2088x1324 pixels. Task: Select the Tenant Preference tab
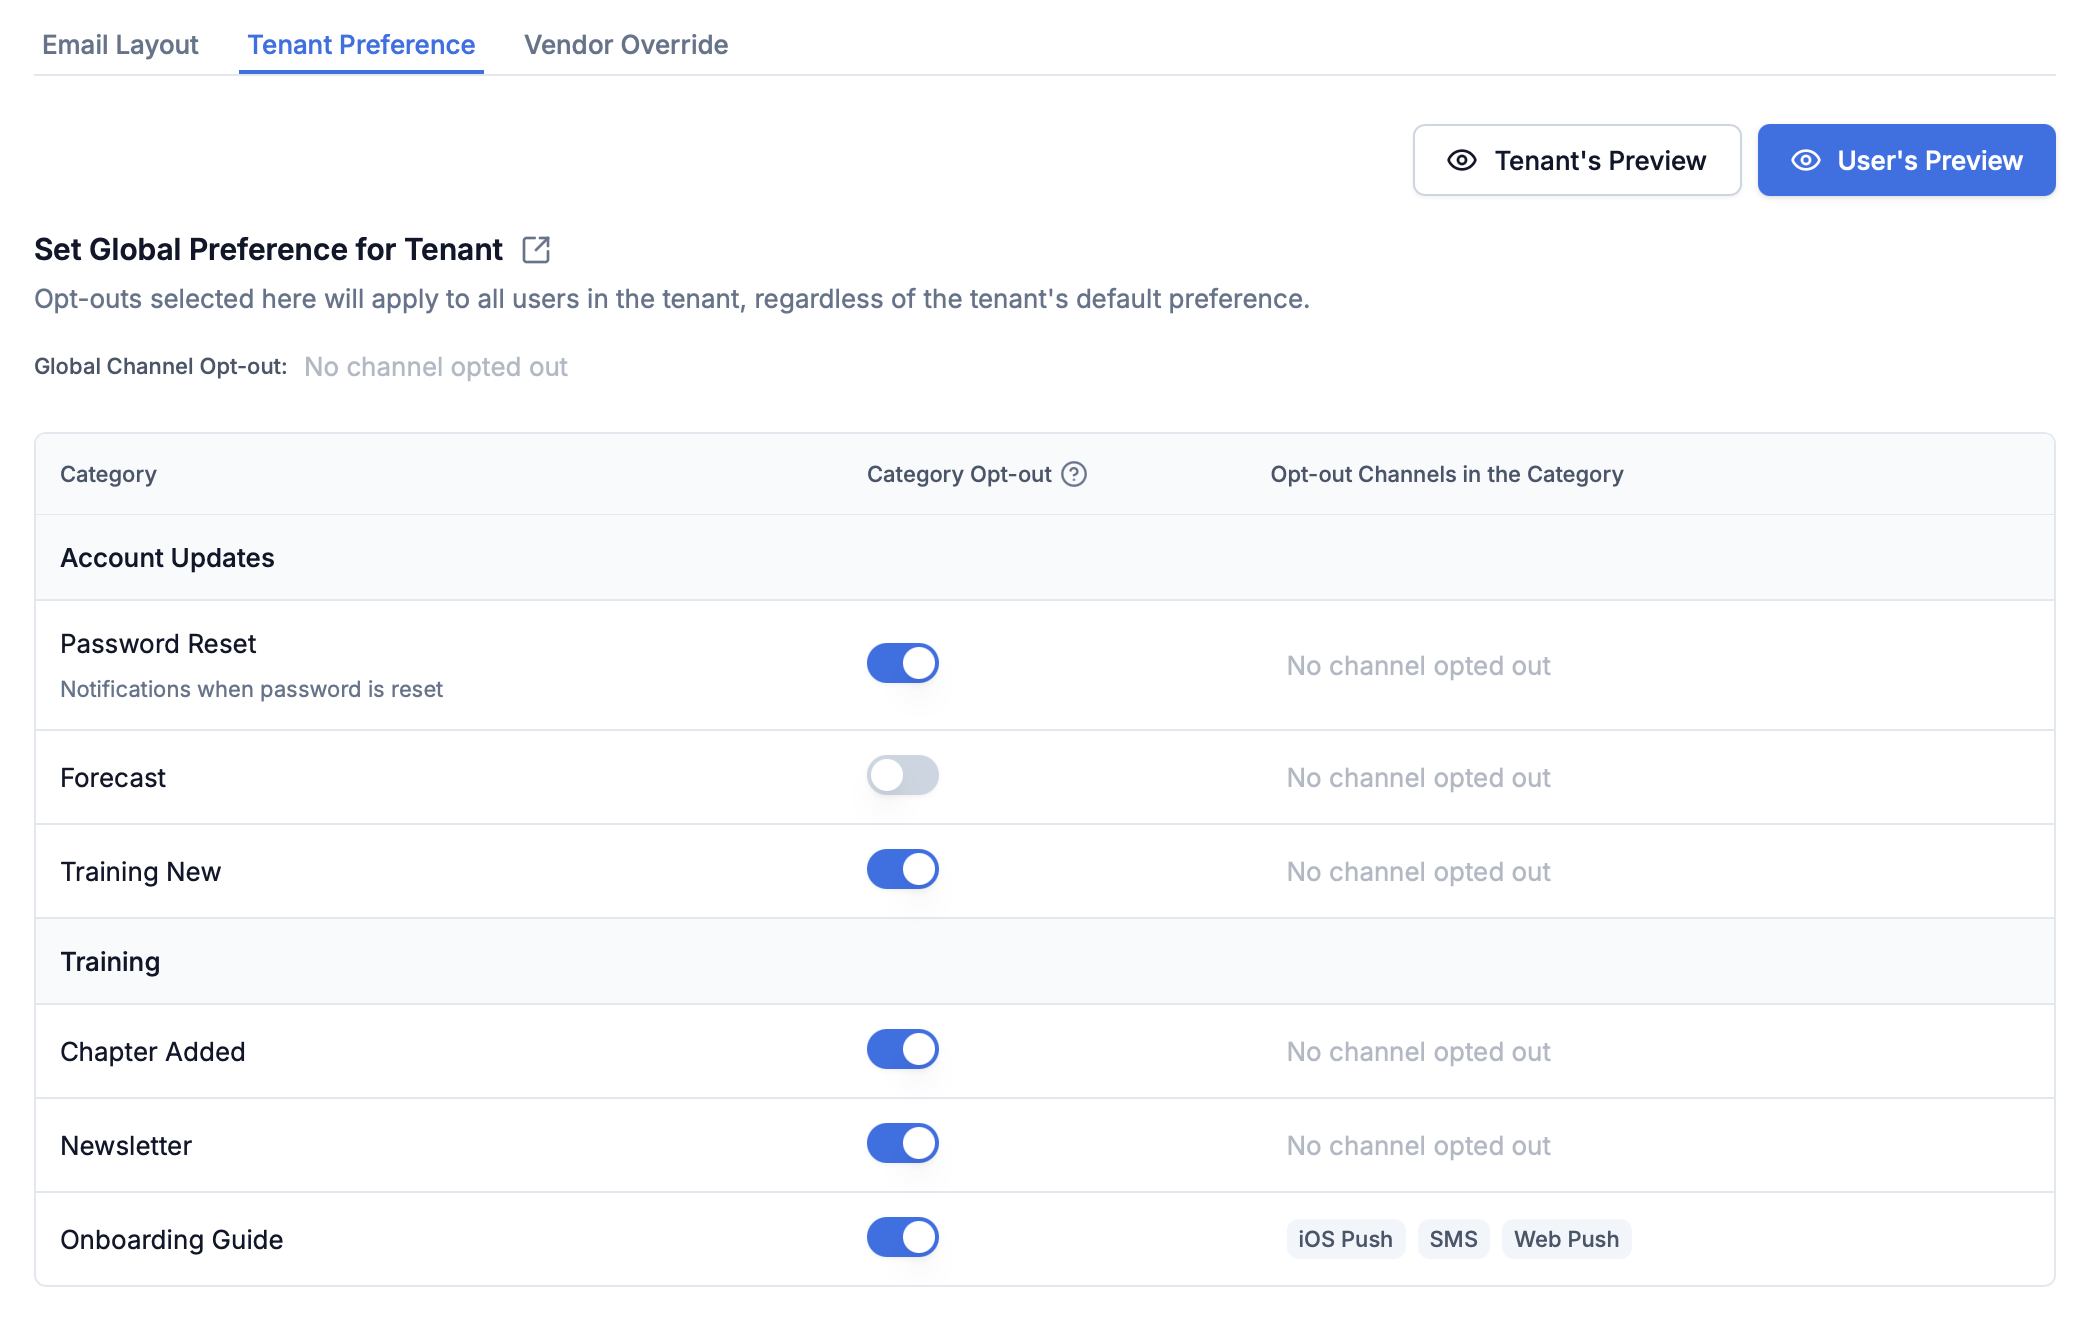[361, 45]
